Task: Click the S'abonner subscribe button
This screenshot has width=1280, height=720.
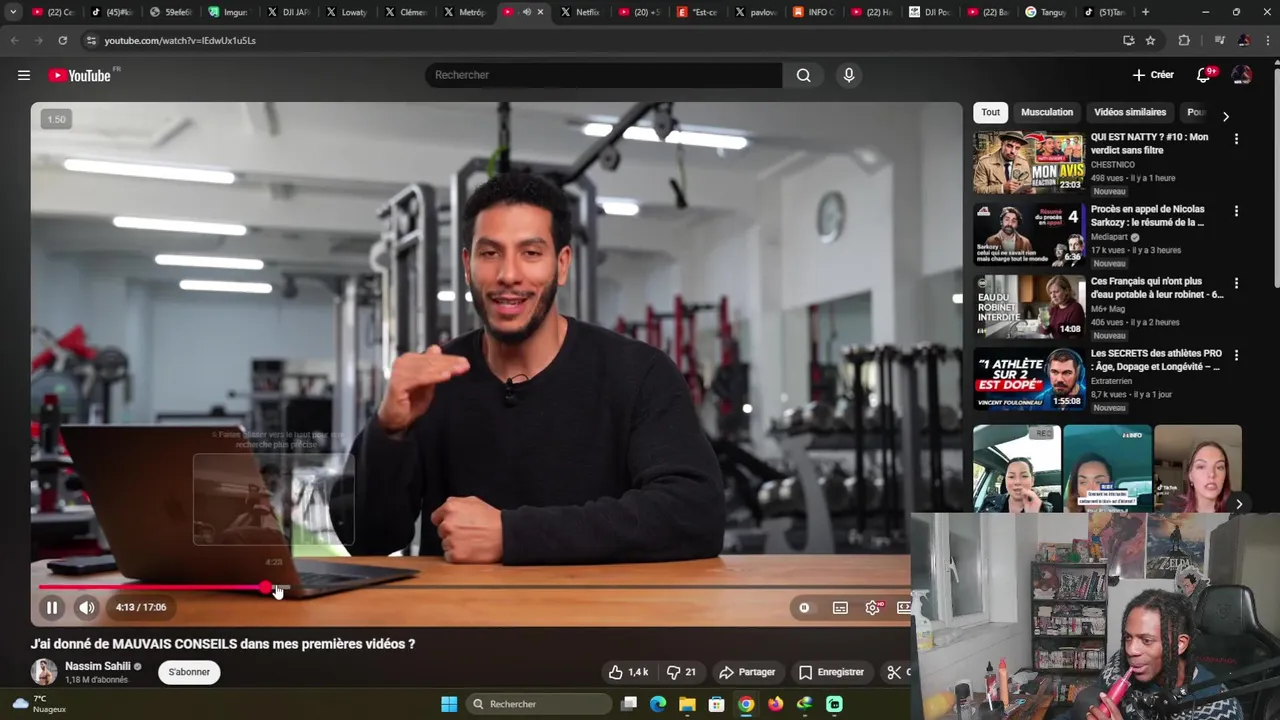Action: pyautogui.click(x=189, y=672)
